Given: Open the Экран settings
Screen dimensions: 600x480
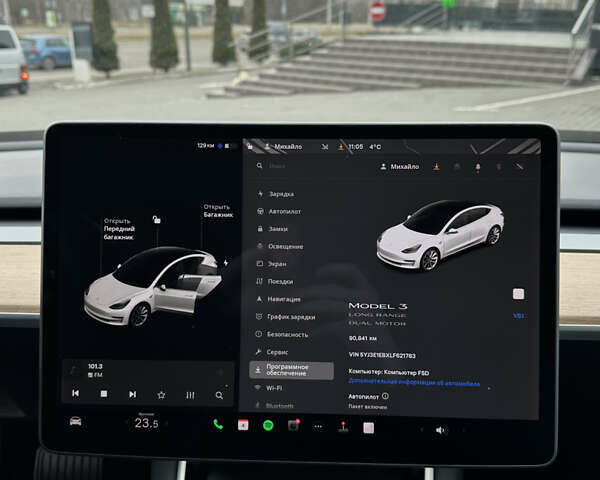Looking at the screenshot, I should coord(271,264).
